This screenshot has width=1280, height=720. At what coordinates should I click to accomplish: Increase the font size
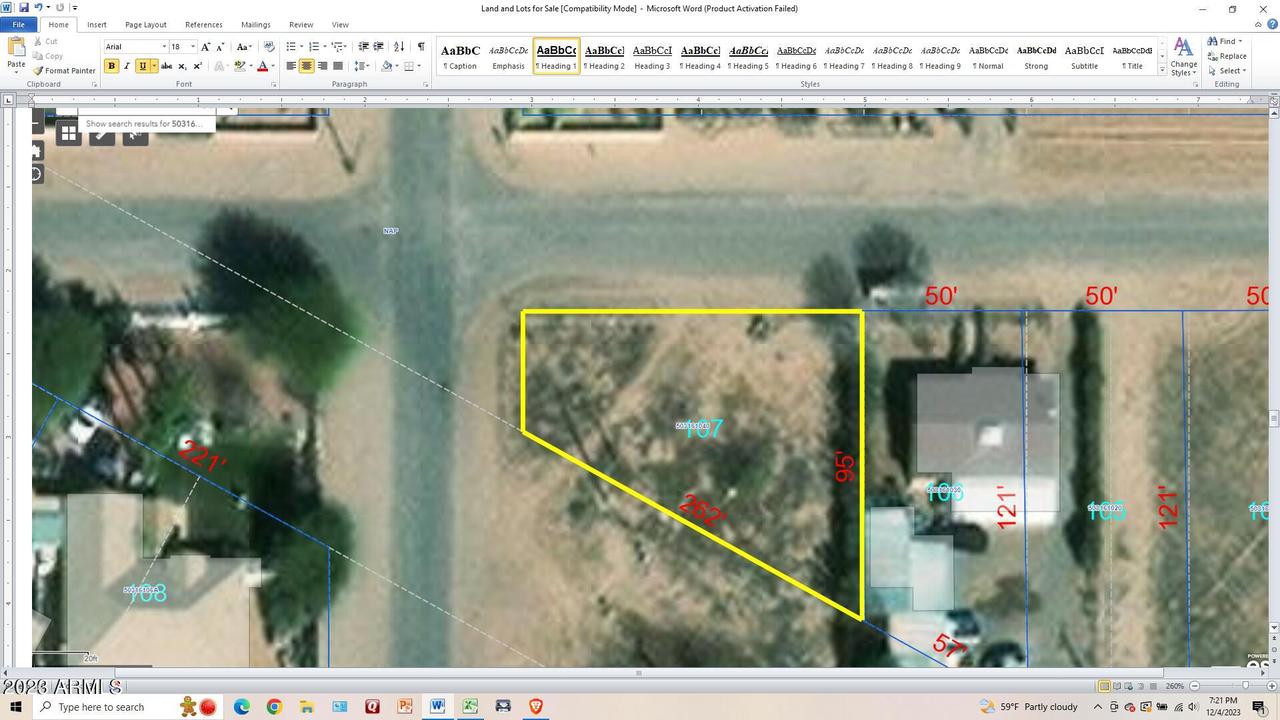205,46
